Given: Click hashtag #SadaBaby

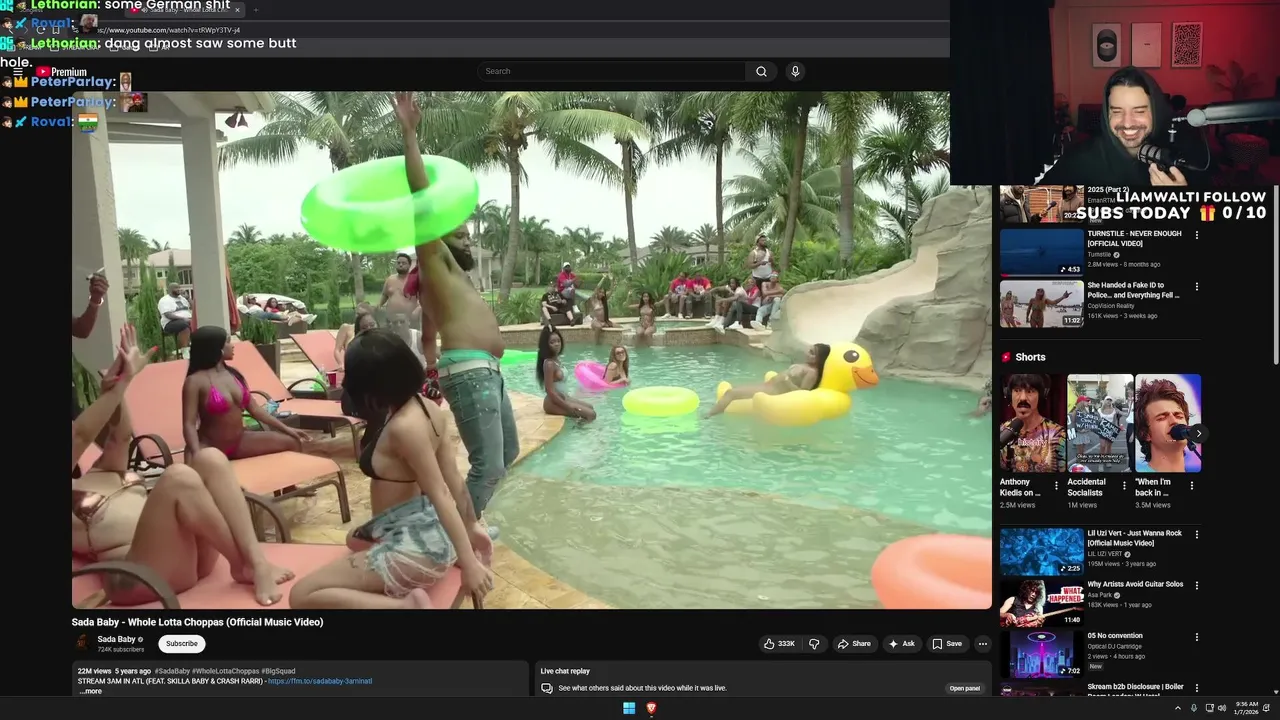Looking at the screenshot, I should click(x=172, y=671).
